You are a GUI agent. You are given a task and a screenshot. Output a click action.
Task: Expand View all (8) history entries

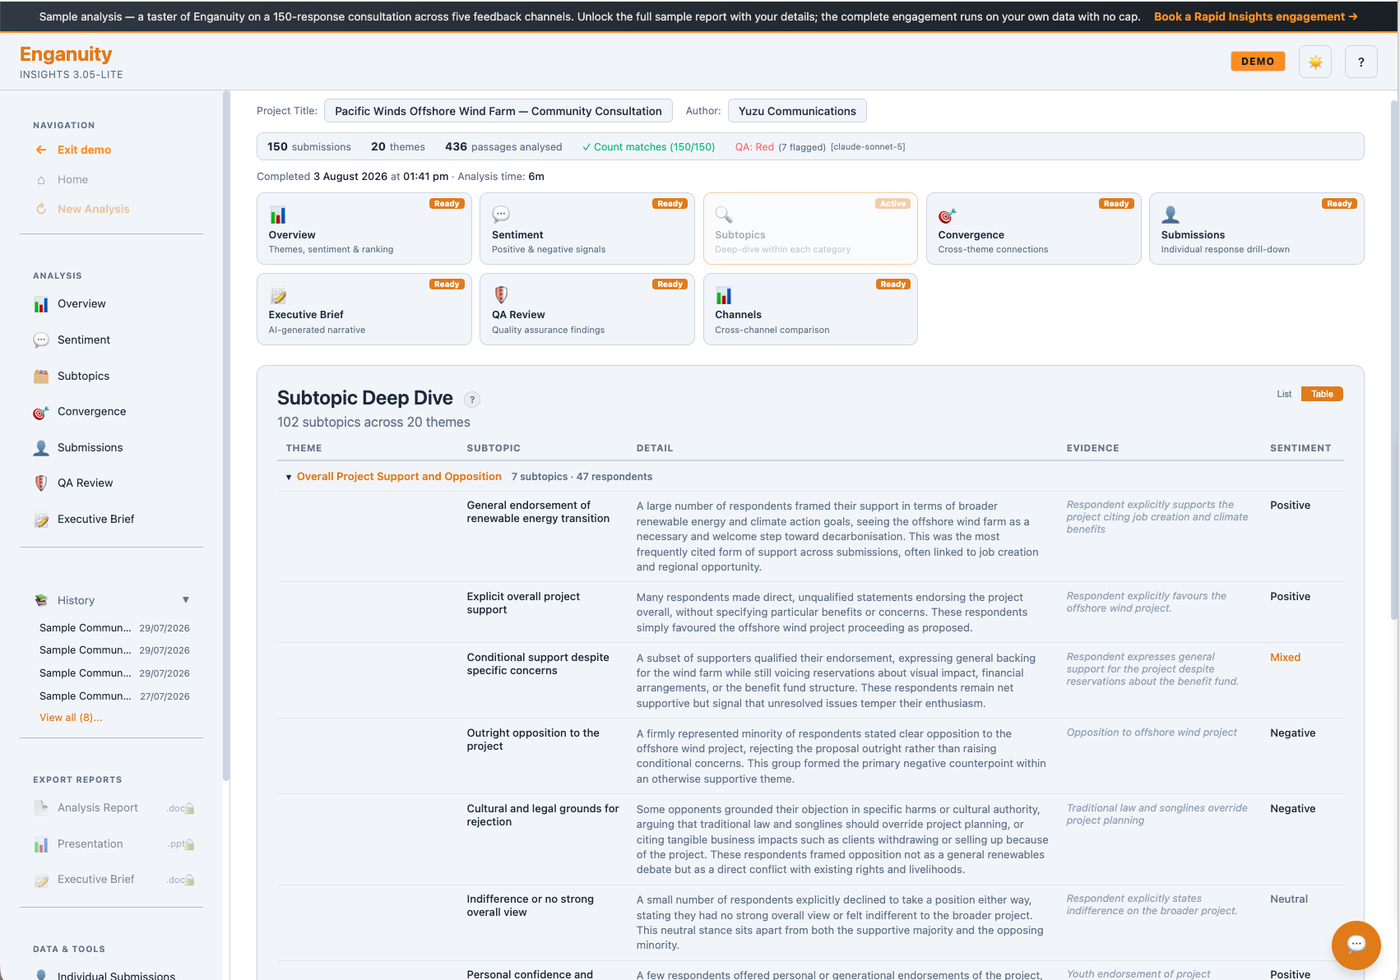click(x=70, y=718)
